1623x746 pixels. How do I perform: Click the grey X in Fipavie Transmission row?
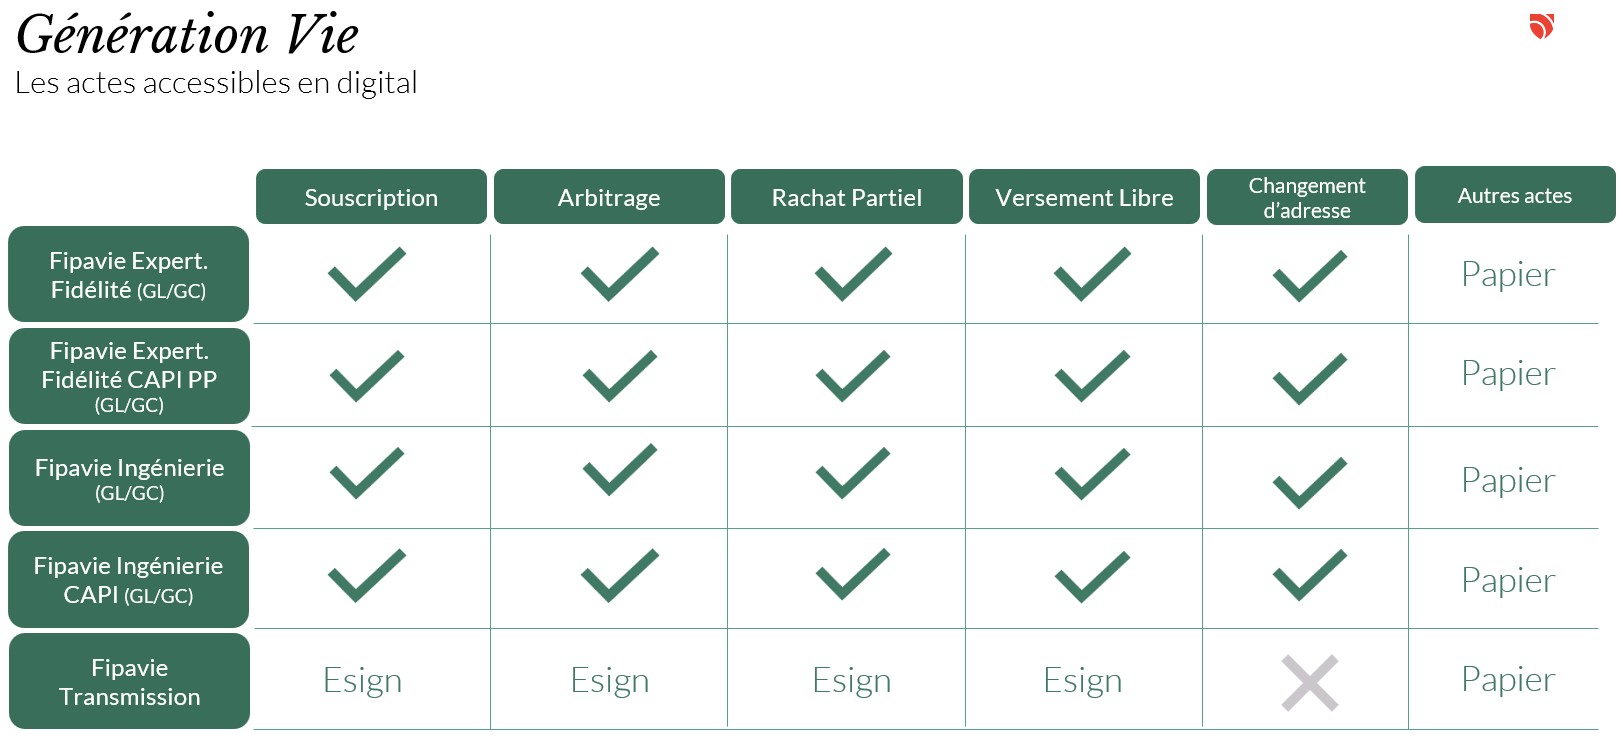tap(1309, 683)
